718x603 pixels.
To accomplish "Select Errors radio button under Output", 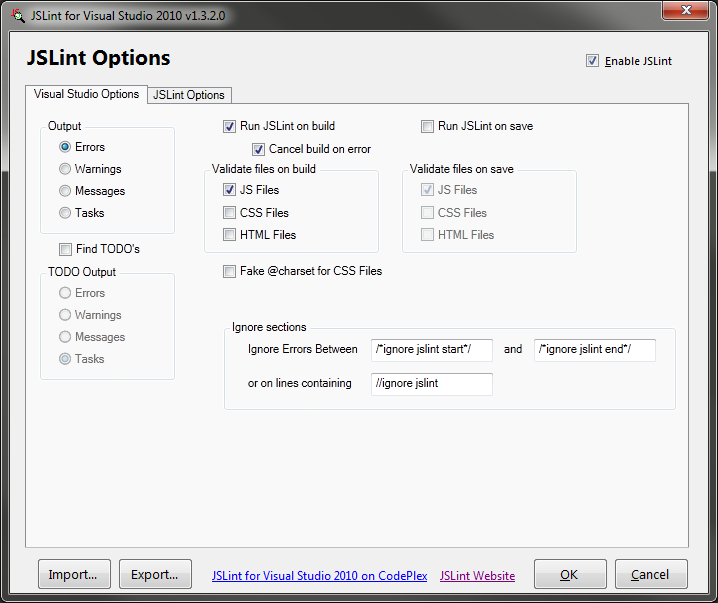I will [x=66, y=147].
